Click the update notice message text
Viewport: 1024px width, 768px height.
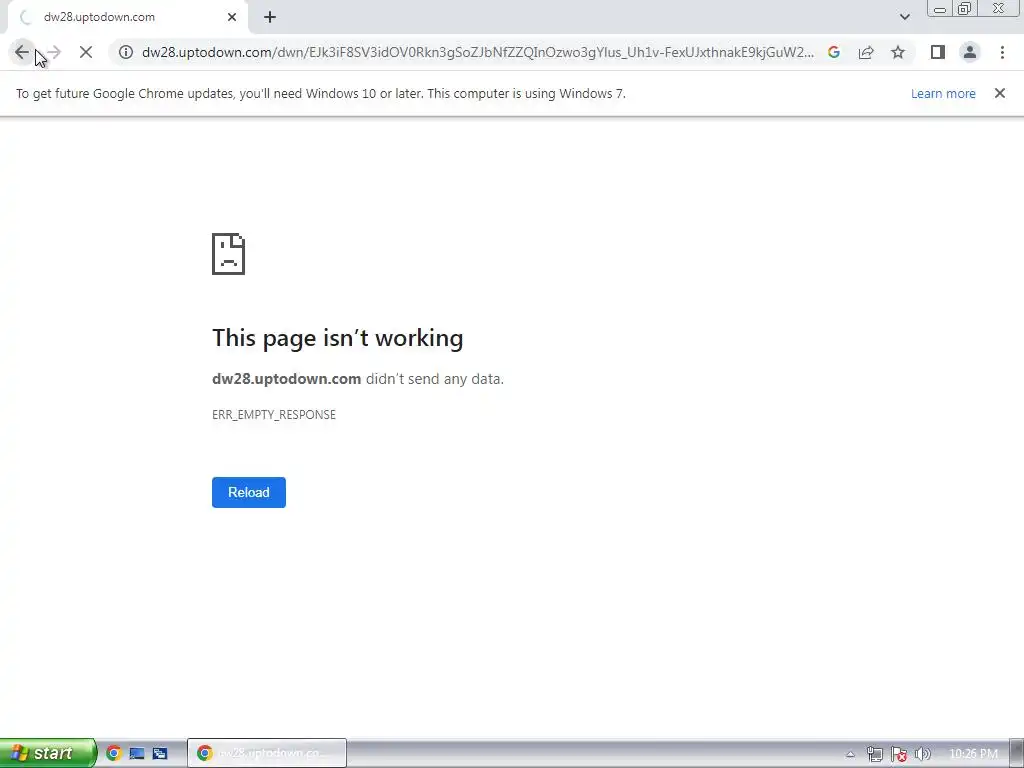321,93
